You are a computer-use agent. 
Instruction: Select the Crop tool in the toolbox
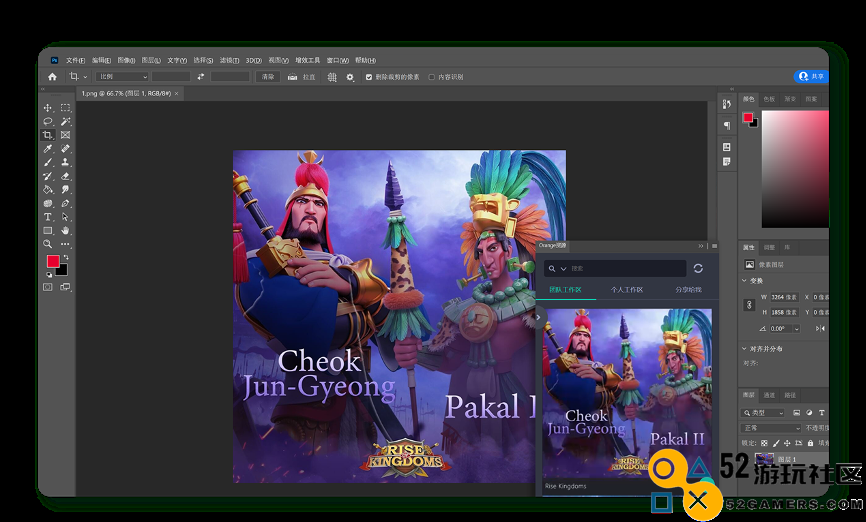(x=48, y=135)
